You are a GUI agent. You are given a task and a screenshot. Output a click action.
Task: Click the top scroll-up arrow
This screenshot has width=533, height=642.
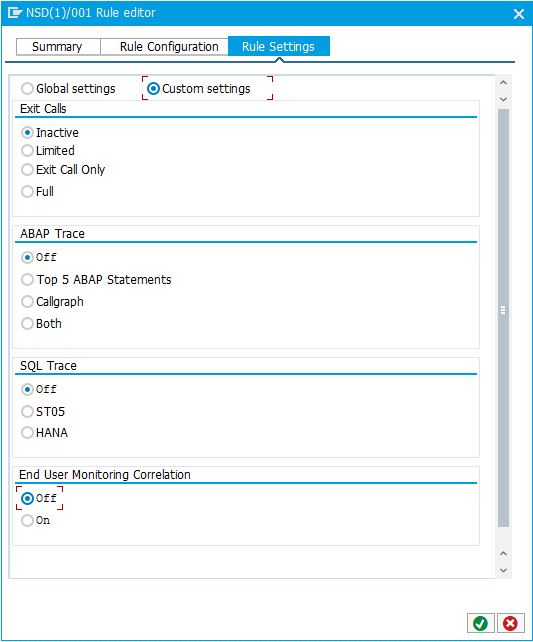(504, 82)
